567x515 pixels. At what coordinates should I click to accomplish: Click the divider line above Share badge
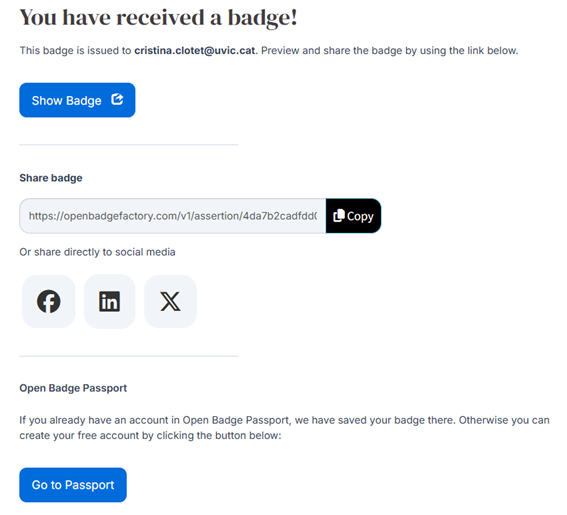click(x=129, y=145)
